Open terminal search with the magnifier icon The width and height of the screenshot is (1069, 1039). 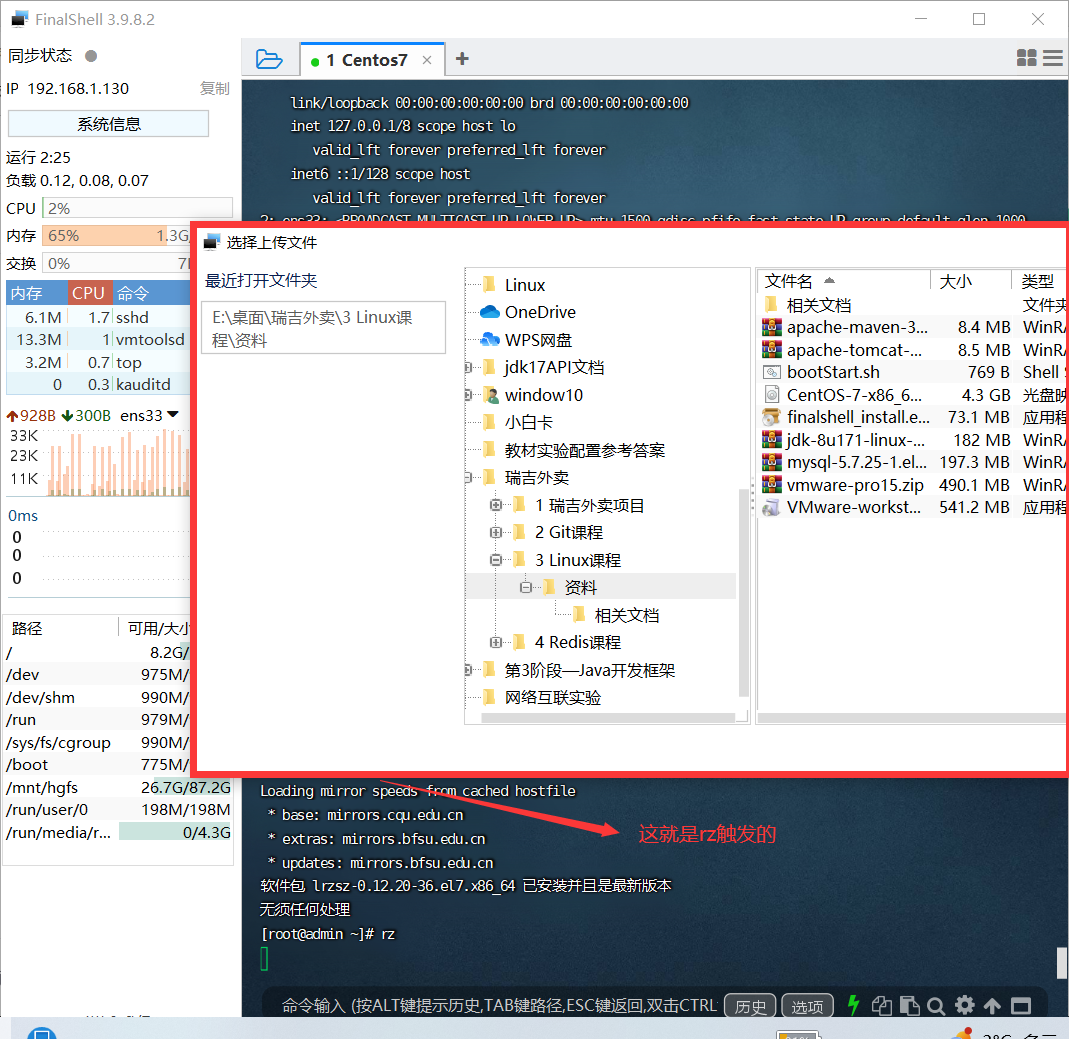point(936,1006)
